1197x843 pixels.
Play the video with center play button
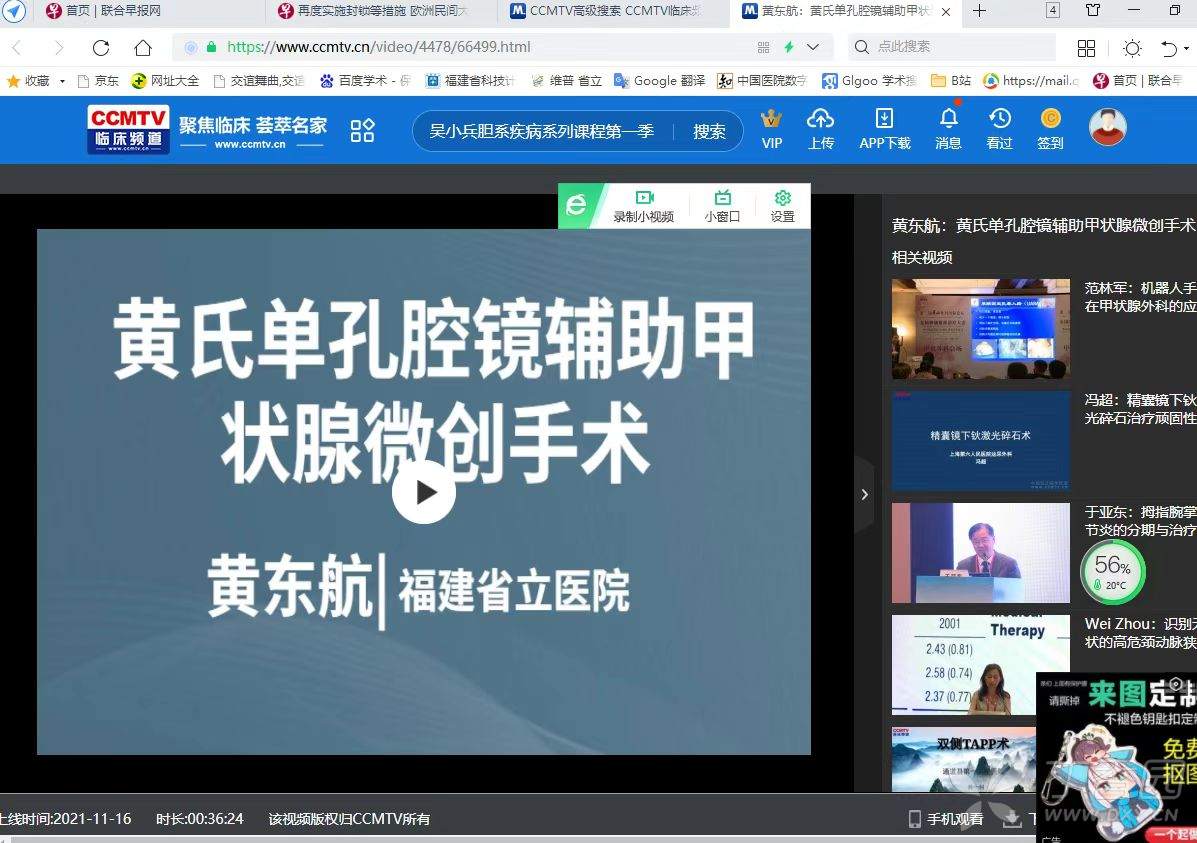point(424,492)
